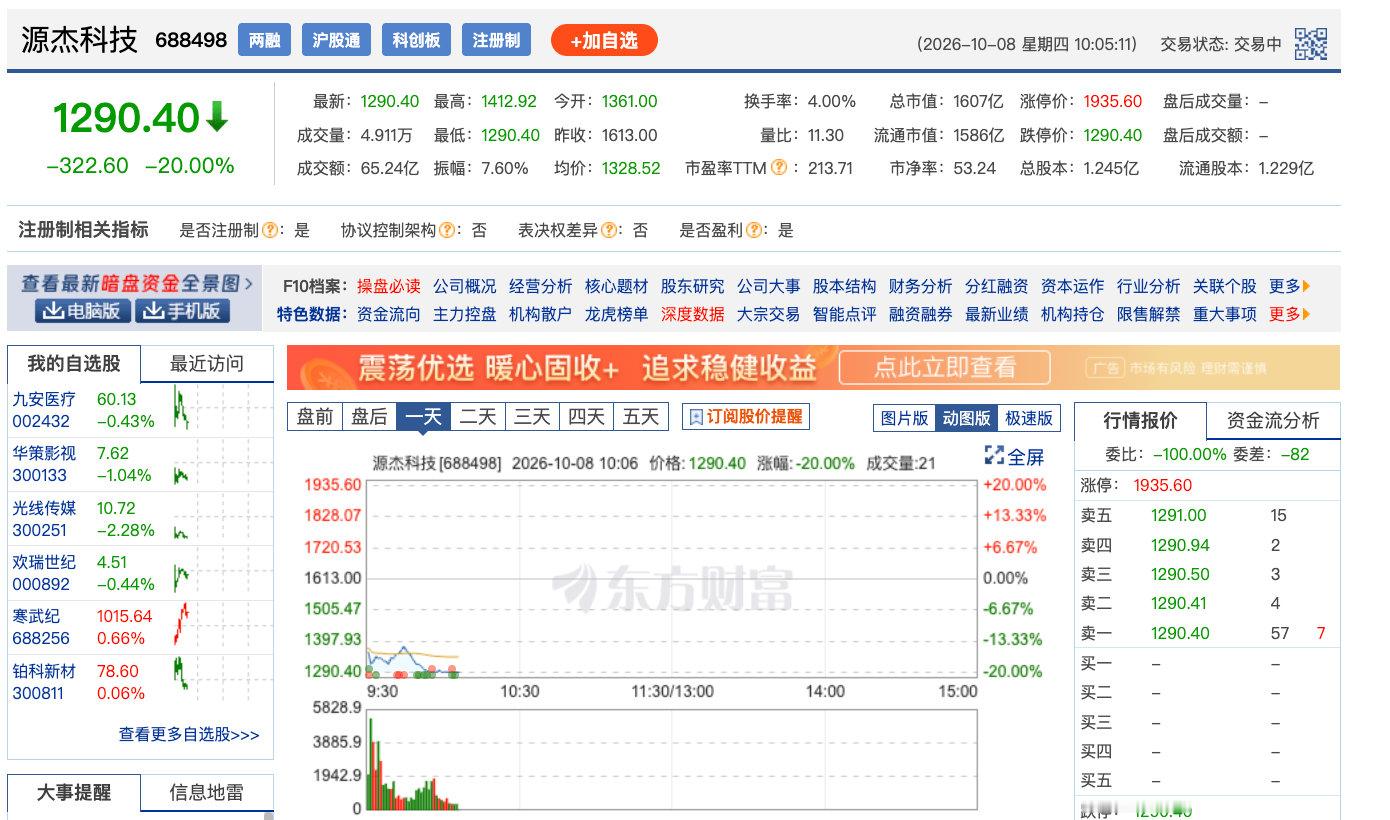Click the 注册制 tag
1390x820 pixels.
[496, 41]
